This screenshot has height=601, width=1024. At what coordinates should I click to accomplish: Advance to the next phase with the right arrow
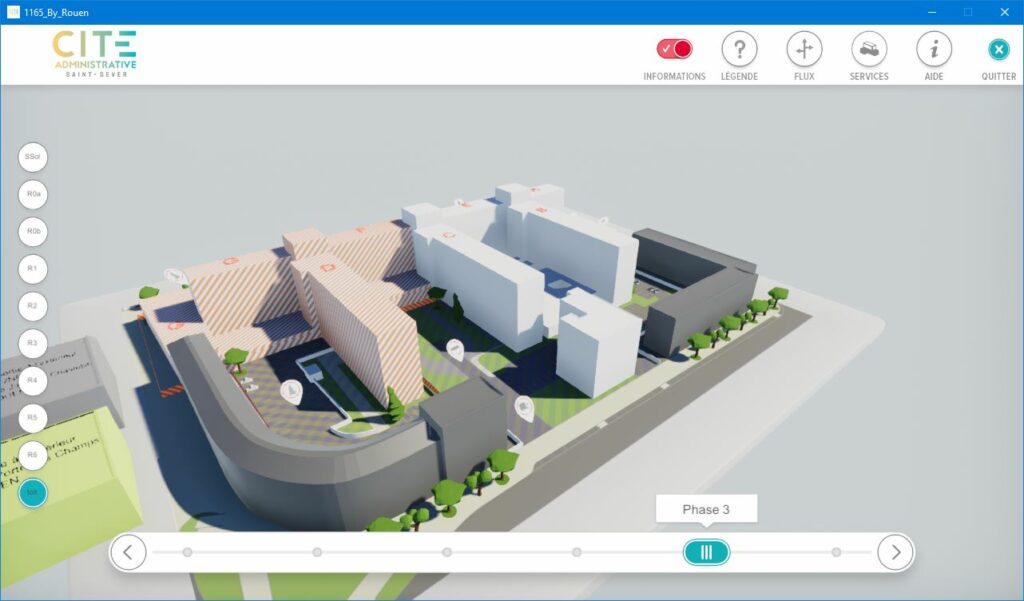click(895, 552)
